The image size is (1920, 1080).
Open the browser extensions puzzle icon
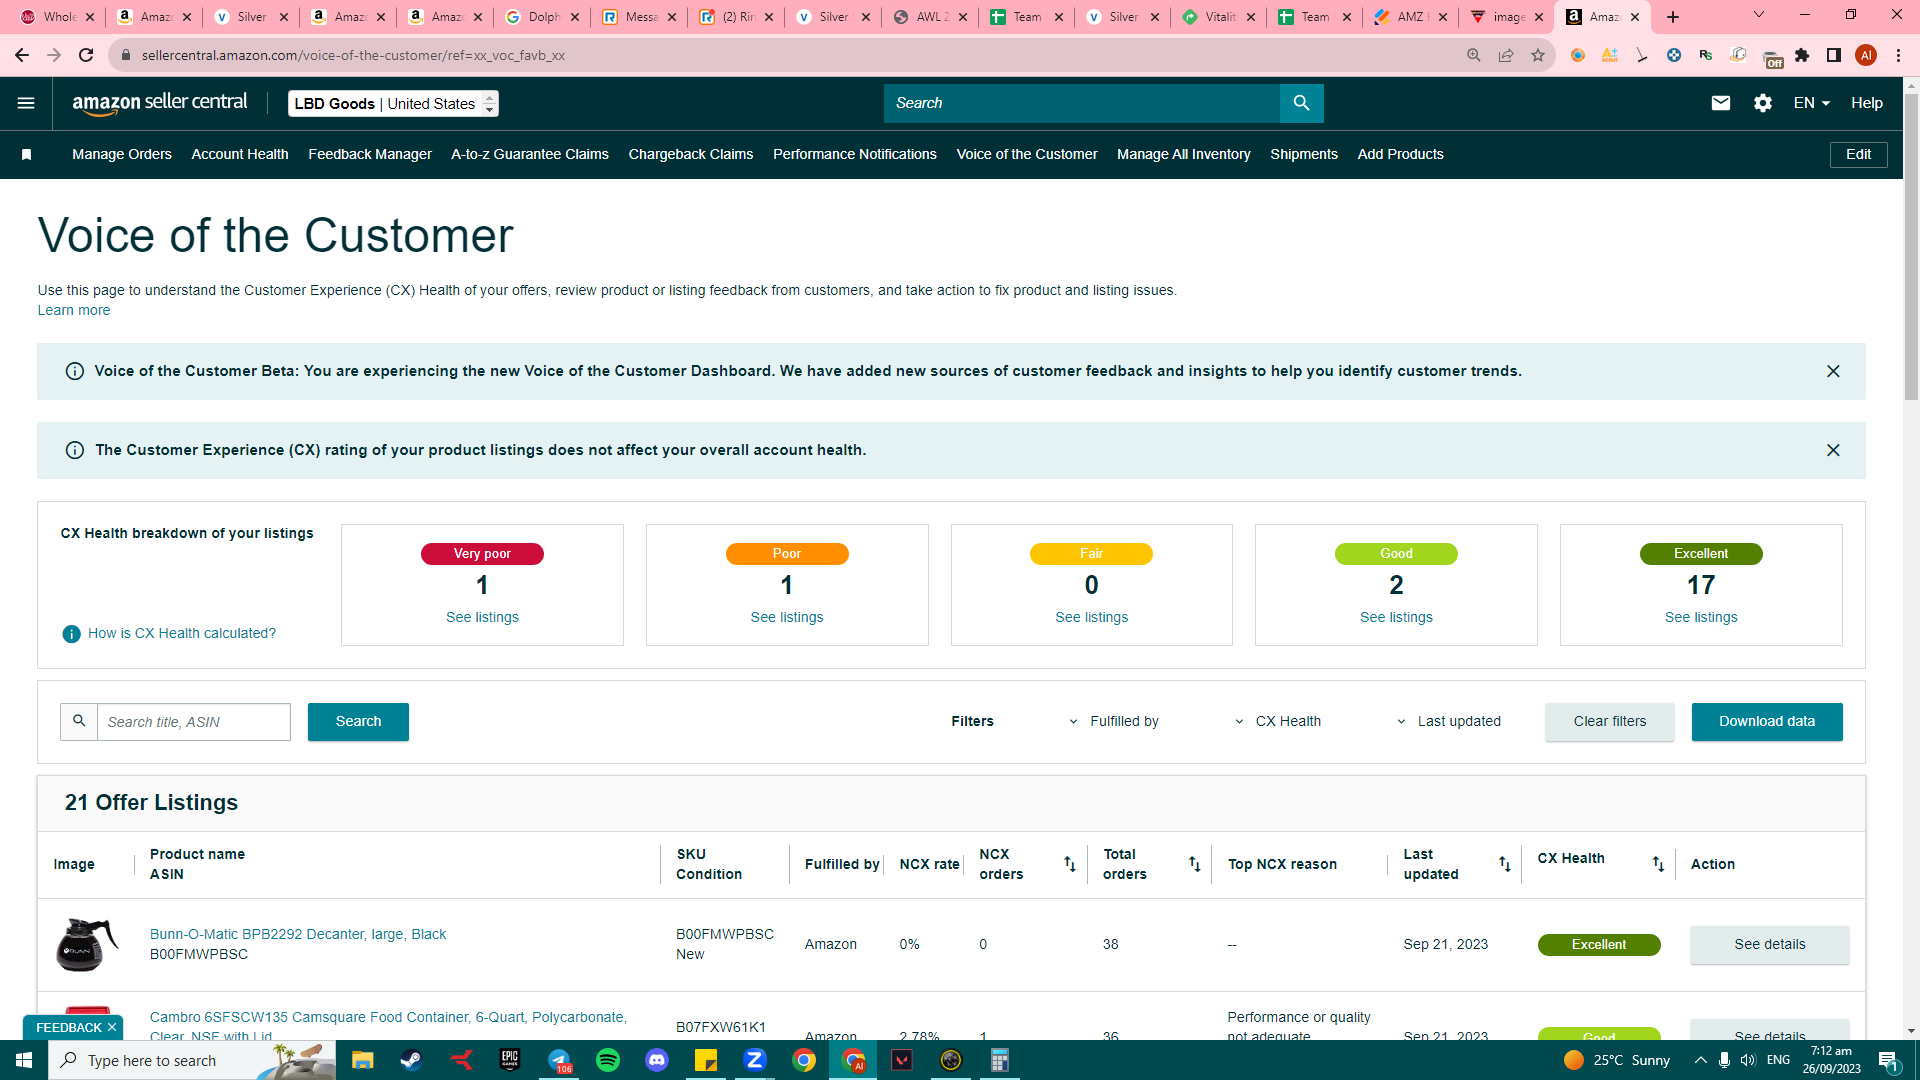pyautogui.click(x=1802, y=55)
